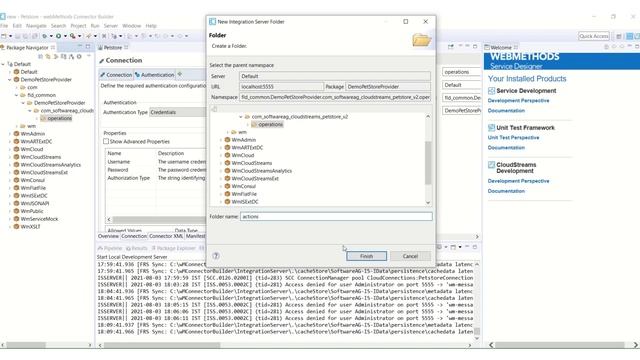Open Unit Test Perspective link
This screenshot has width=640, height=360.
point(513,138)
